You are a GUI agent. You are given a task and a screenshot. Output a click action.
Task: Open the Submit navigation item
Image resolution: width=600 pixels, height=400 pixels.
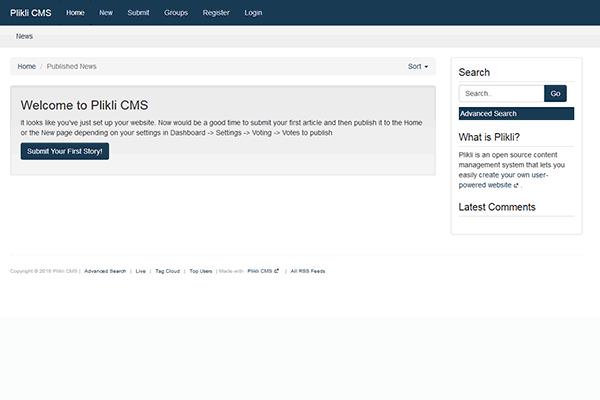(x=139, y=13)
